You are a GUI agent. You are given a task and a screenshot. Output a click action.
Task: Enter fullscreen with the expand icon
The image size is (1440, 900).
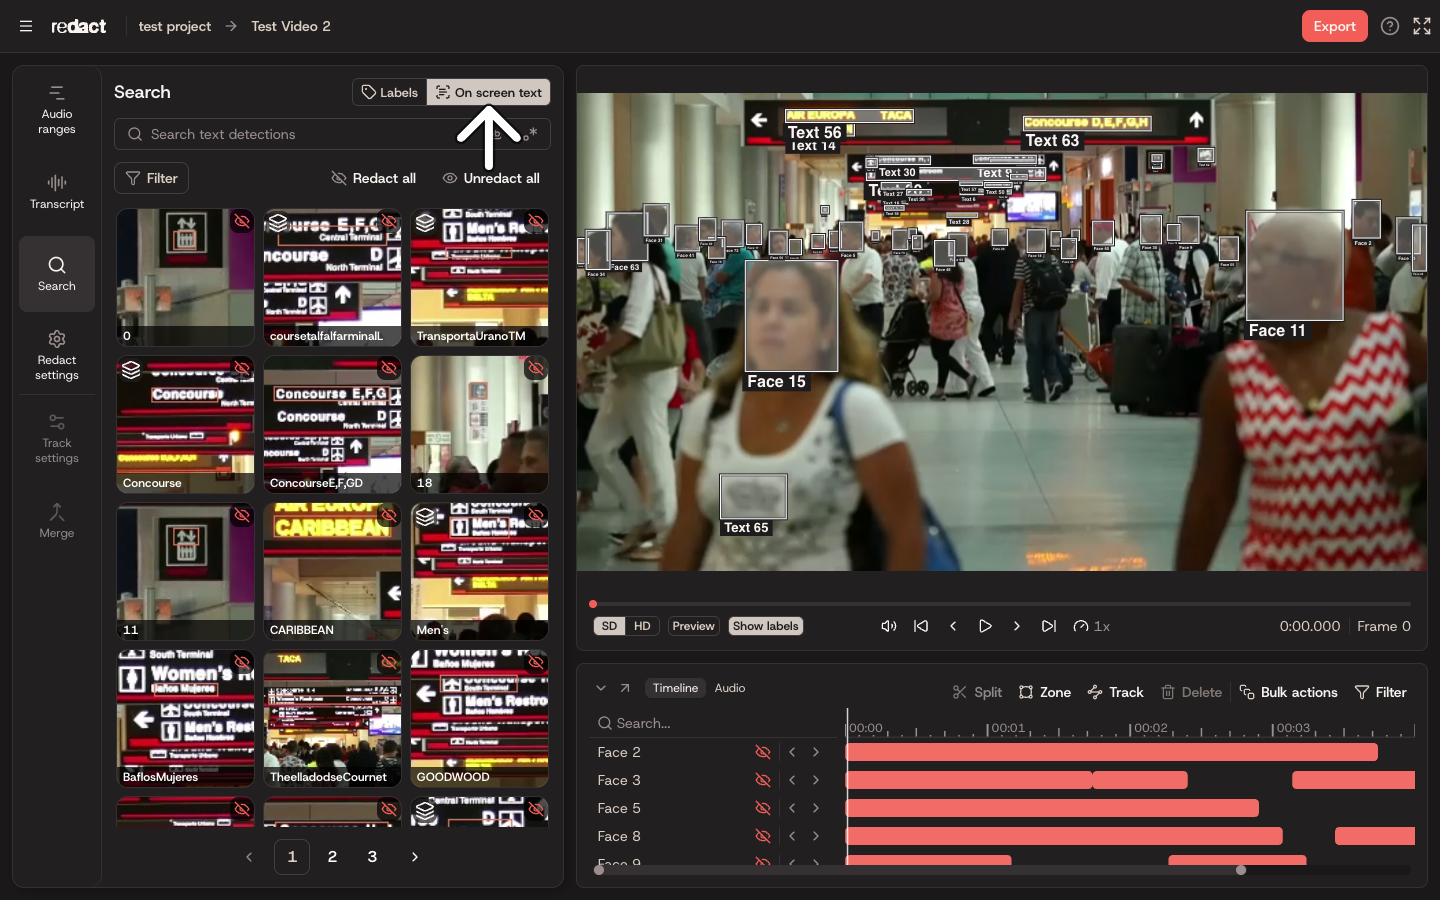pos(1422,26)
